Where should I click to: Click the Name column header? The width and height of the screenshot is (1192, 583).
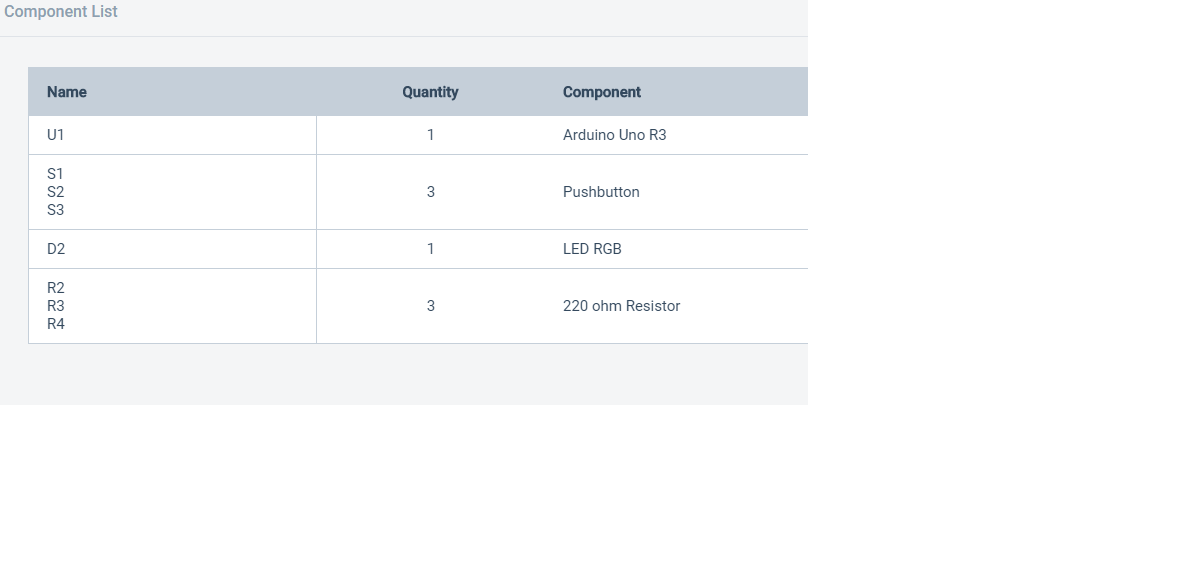pos(67,92)
